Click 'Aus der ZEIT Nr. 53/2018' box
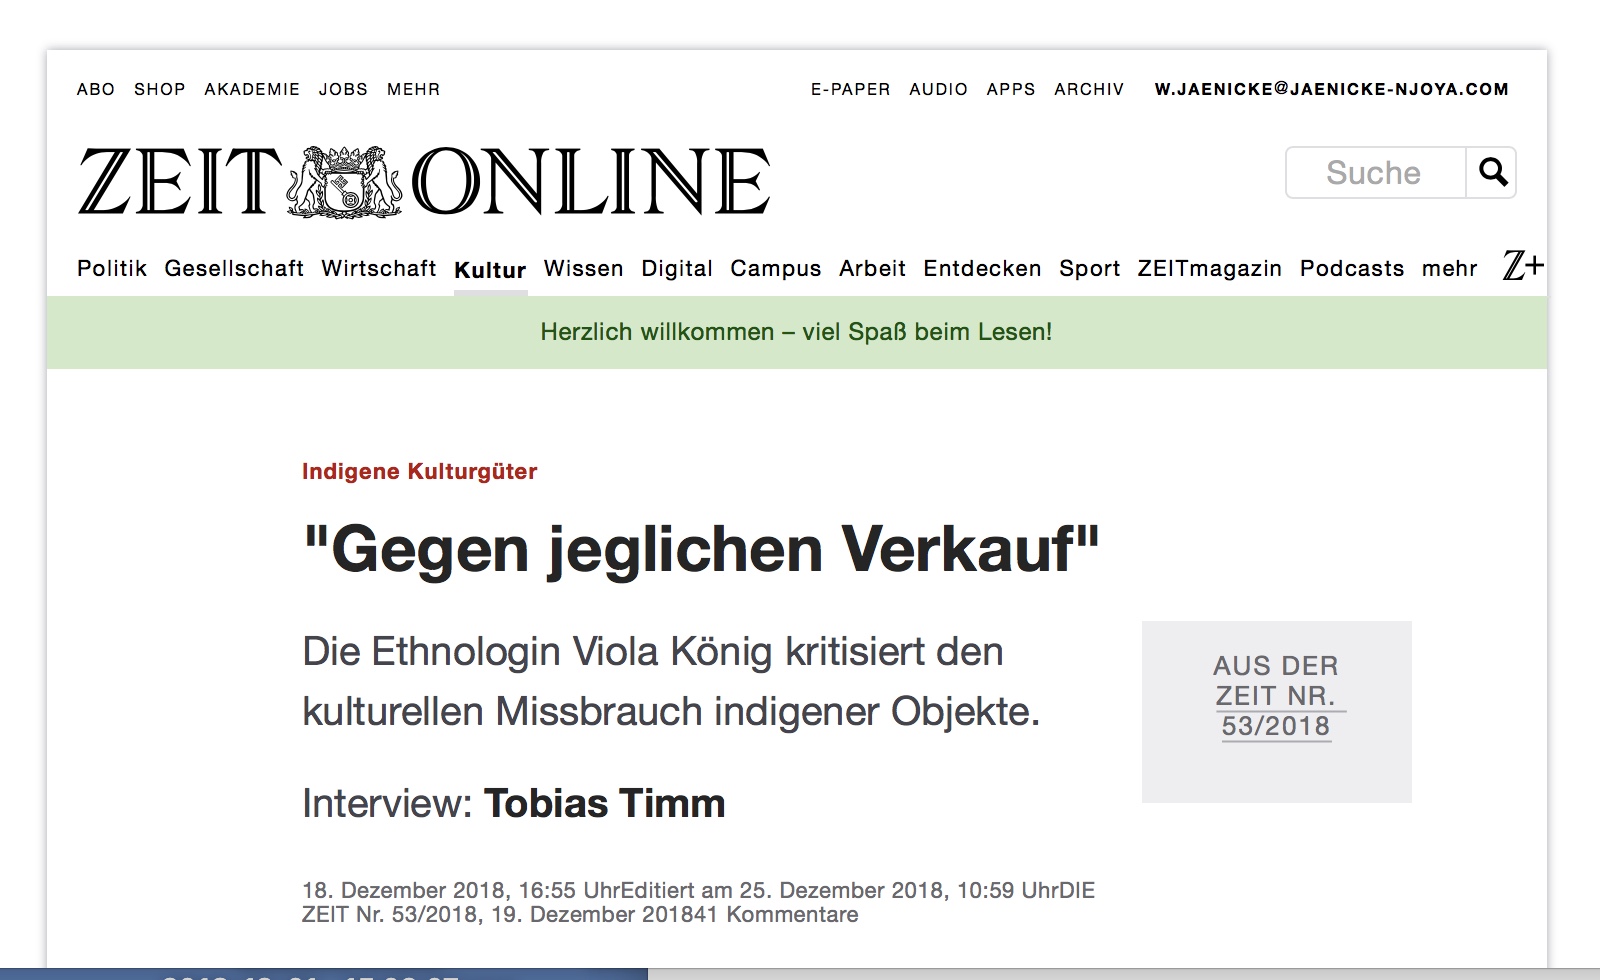This screenshot has width=1600, height=980. pyautogui.click(x=1277, y=711)
